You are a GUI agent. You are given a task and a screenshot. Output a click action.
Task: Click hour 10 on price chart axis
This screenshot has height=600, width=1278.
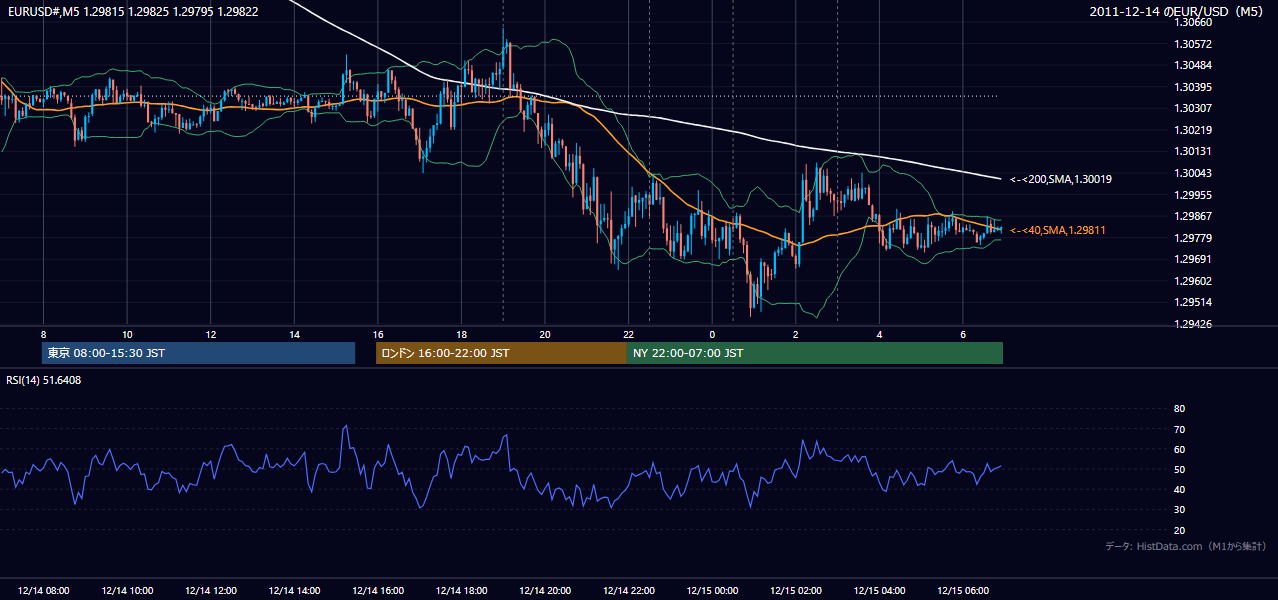[x=127, y=334]
